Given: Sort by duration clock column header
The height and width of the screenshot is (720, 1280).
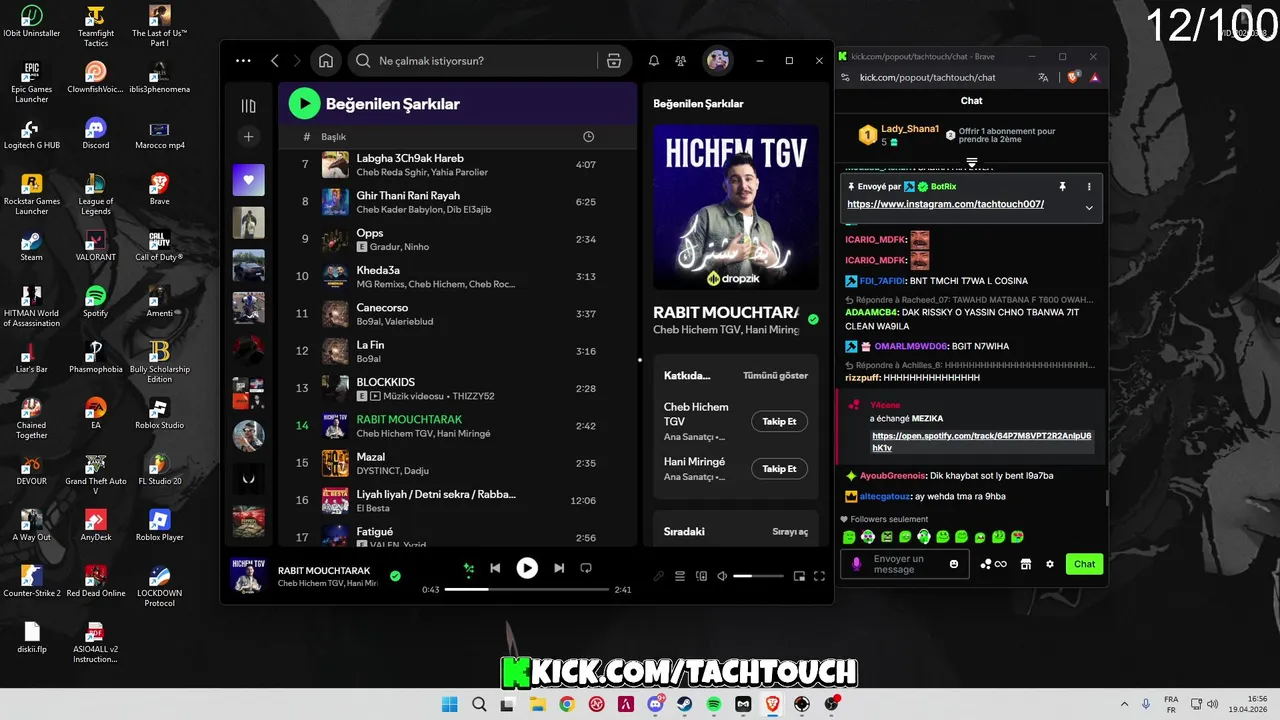Looking at the screenshot, I should coord(588,137).
